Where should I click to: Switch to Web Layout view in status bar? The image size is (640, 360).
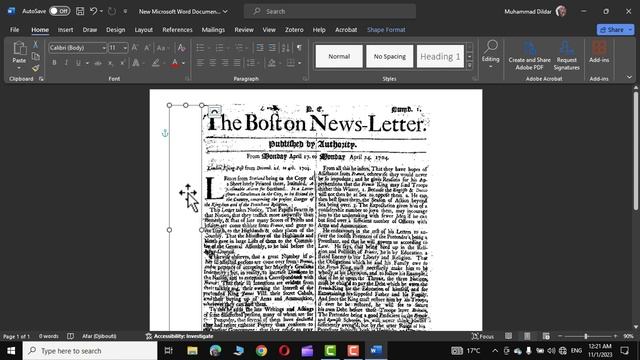tap(546, 336)
